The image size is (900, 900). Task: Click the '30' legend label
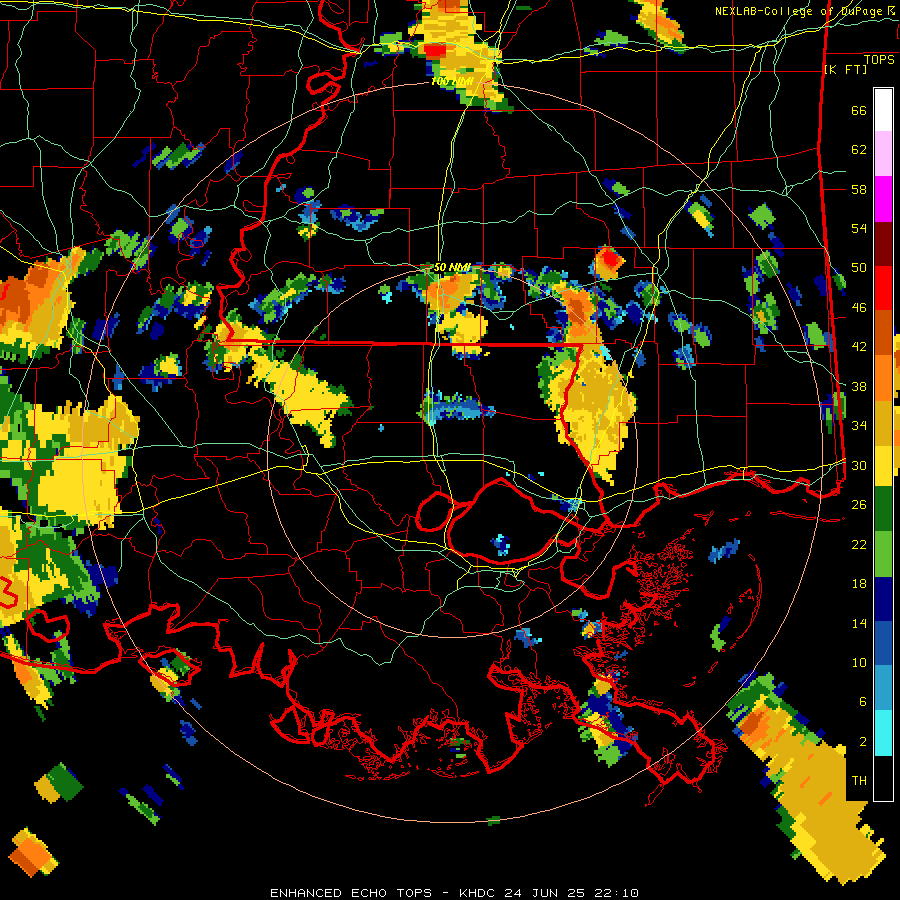coord(859,465)
